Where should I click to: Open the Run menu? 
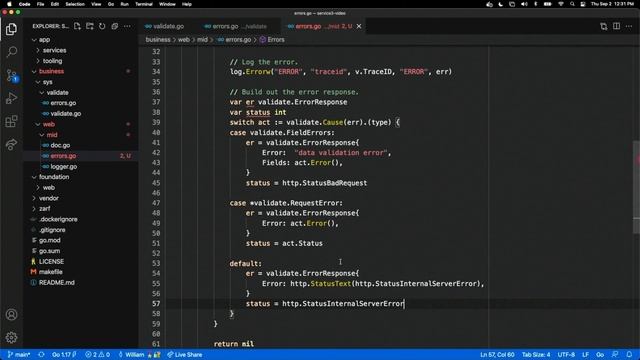pos(124,4)
